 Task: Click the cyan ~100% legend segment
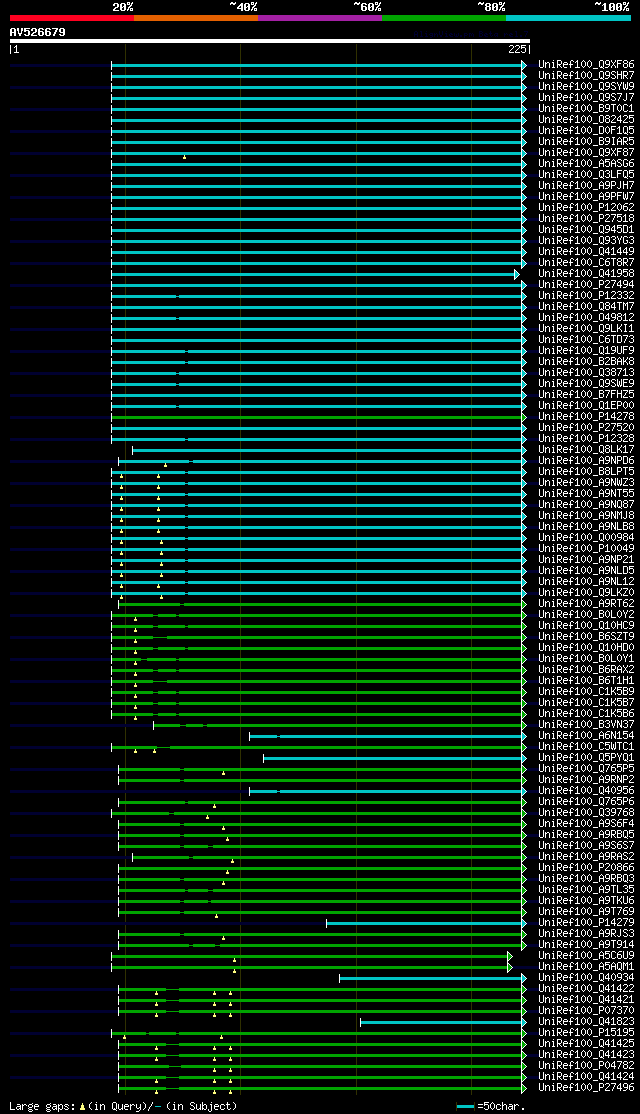[568, 17]
